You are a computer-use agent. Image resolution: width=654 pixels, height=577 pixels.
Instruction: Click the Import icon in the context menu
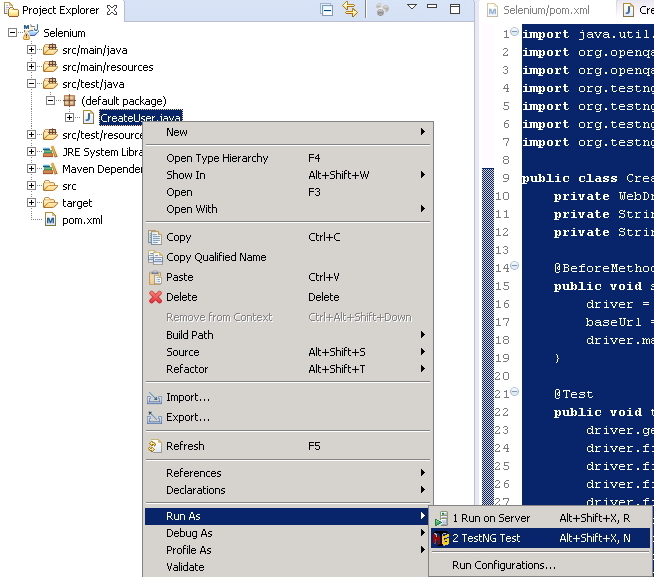(x=155, y=397)
